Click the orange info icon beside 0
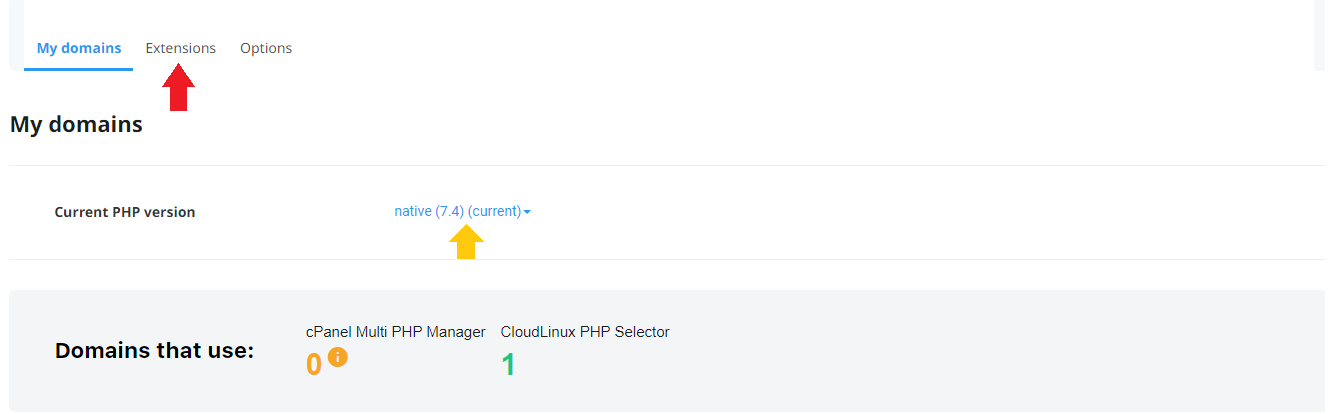 click(338, 356)
